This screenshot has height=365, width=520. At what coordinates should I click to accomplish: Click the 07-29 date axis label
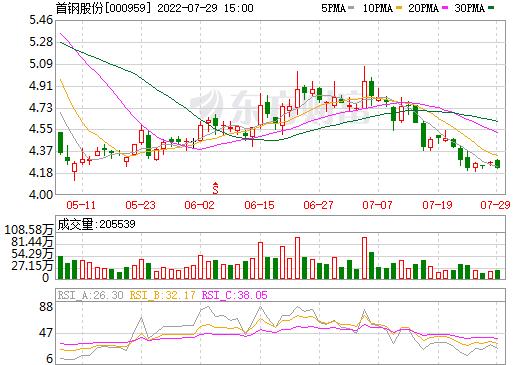tap(495, 205)
